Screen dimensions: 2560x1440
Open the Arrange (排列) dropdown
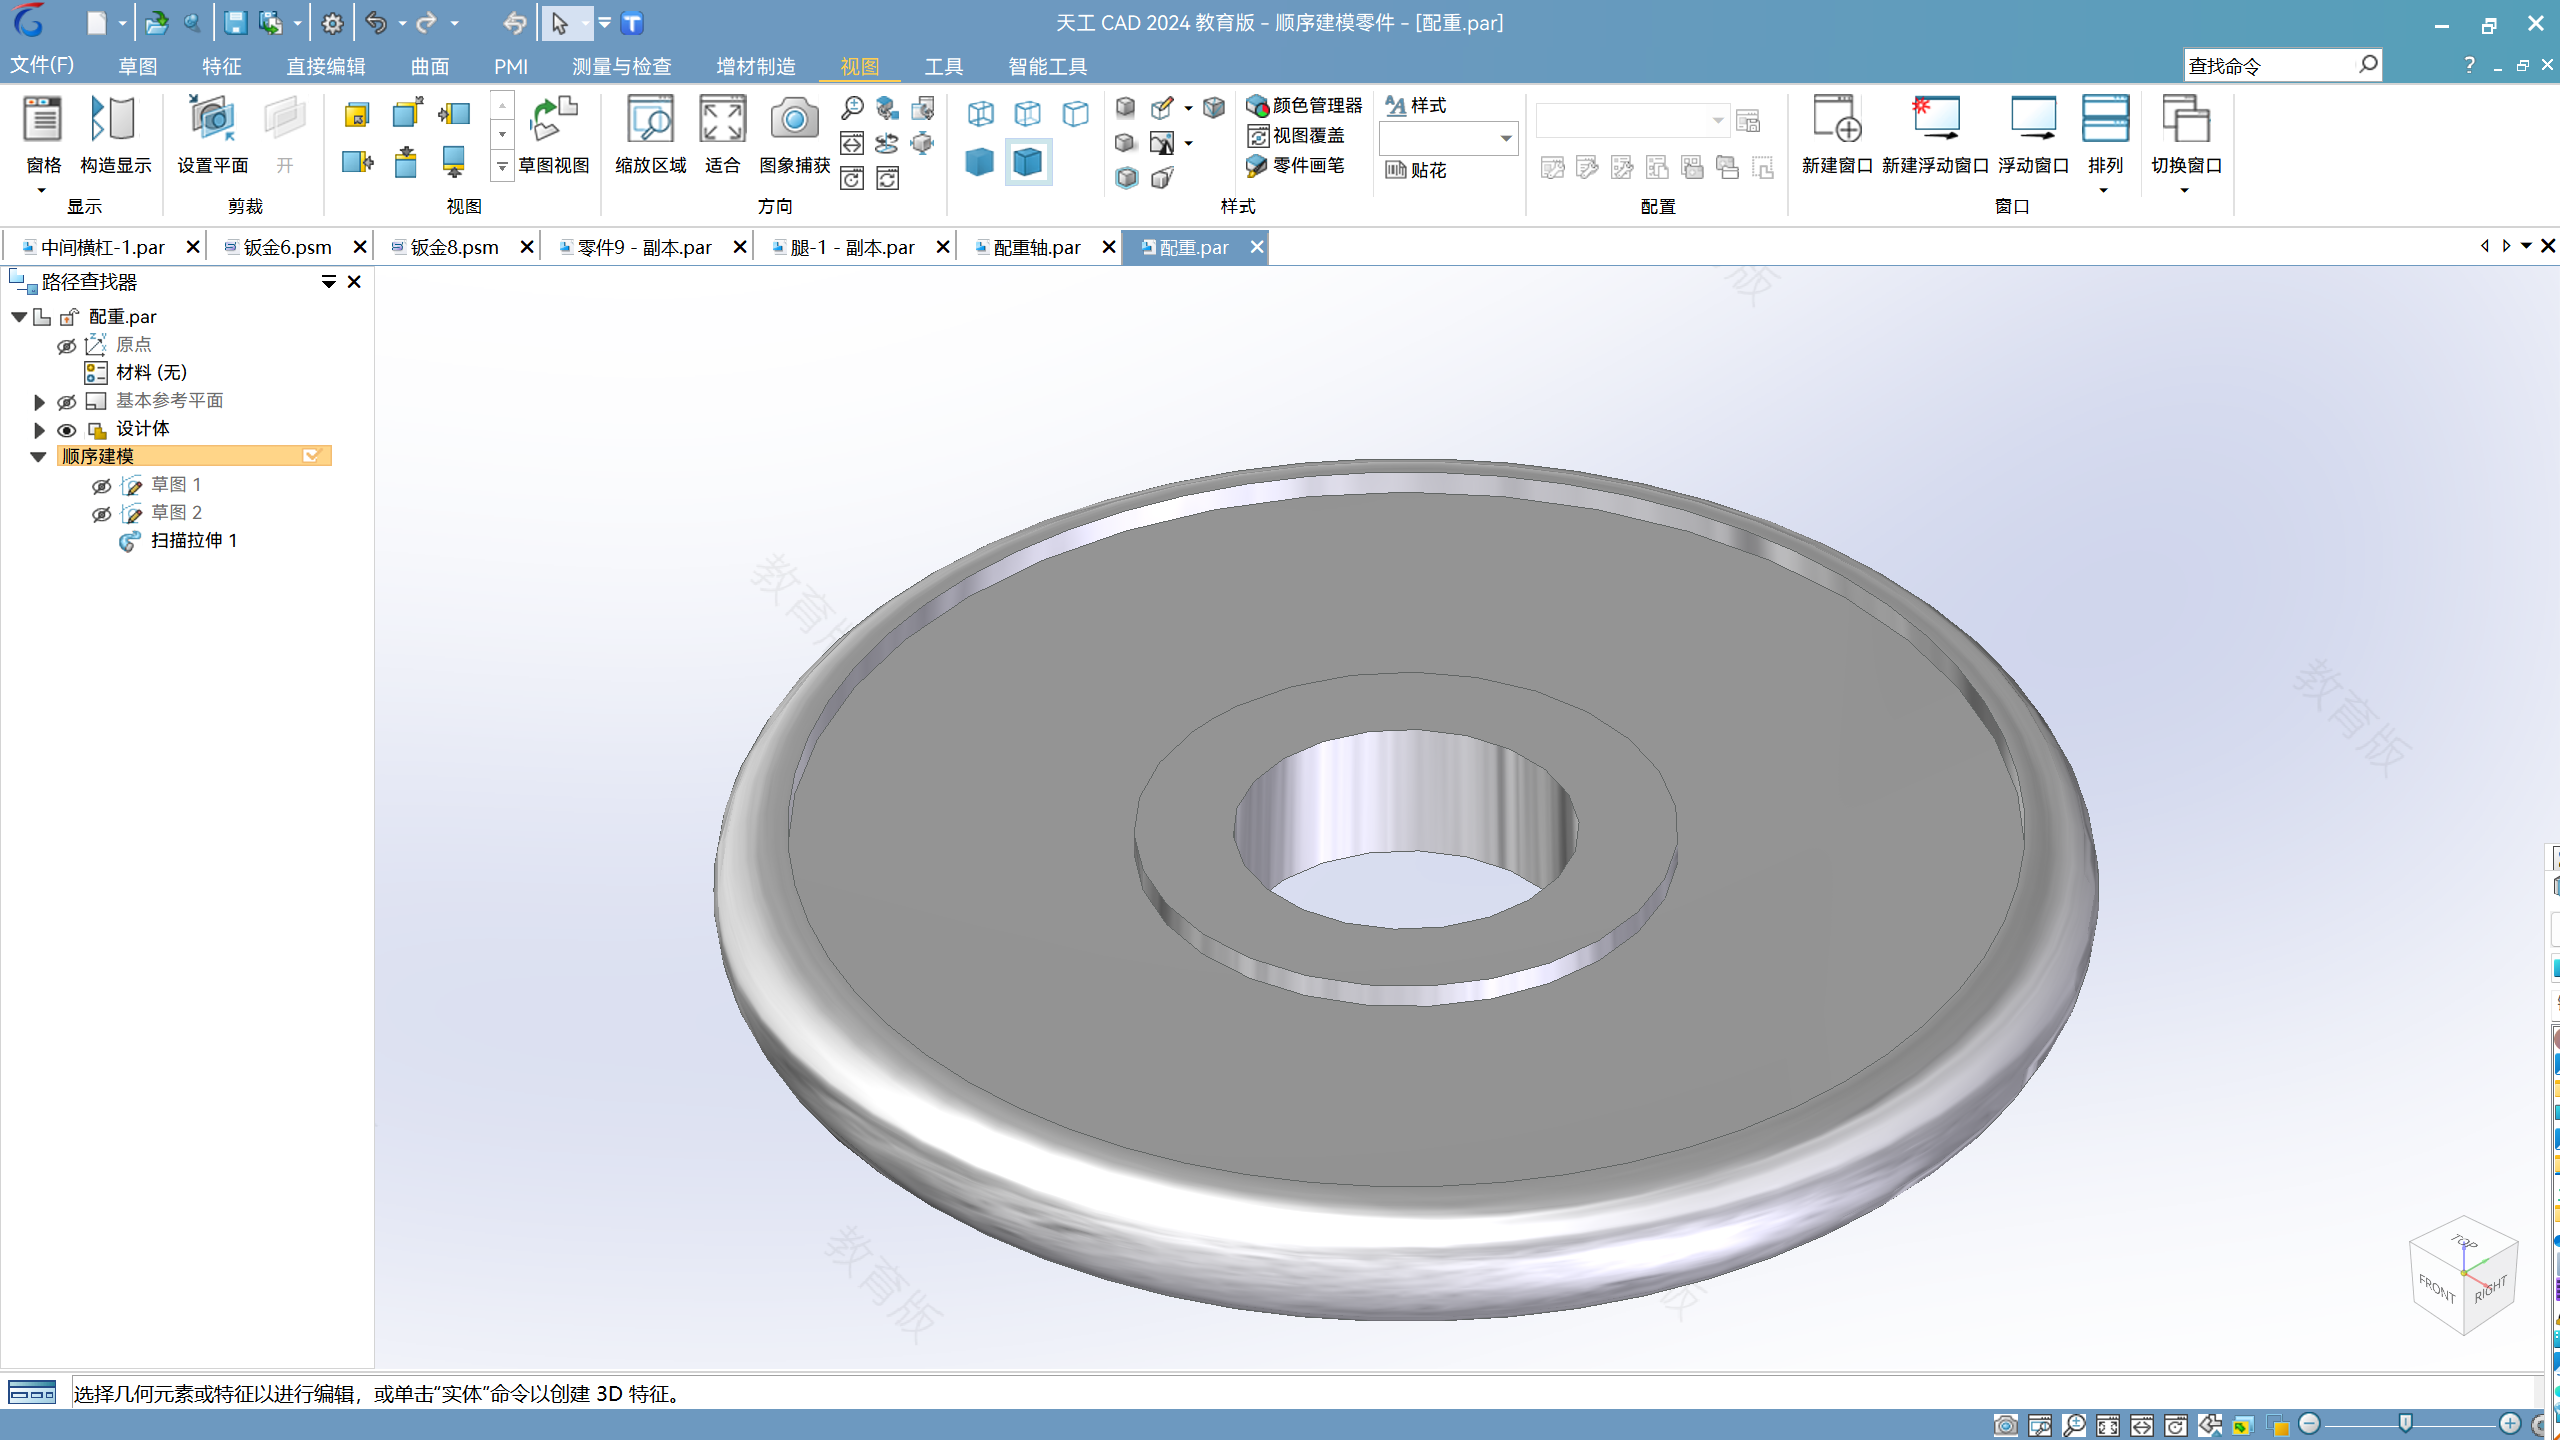(2104, 190)
